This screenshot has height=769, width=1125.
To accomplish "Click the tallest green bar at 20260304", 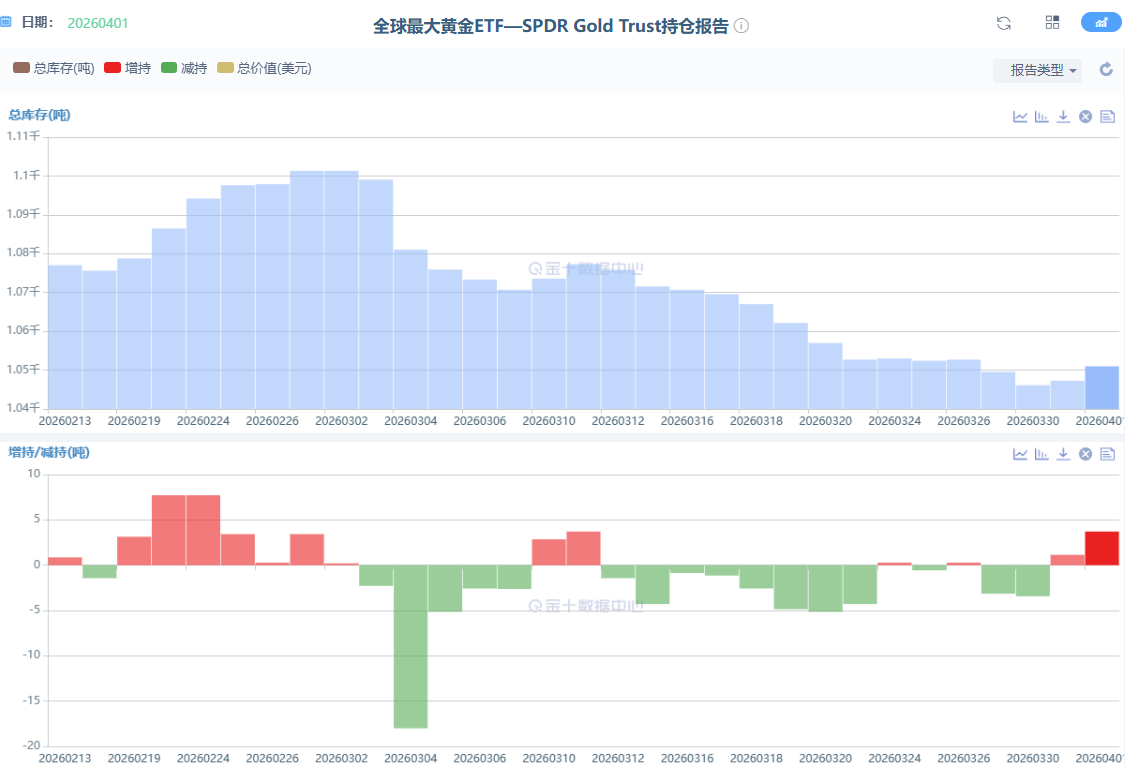I will click(x=410, y=646).
